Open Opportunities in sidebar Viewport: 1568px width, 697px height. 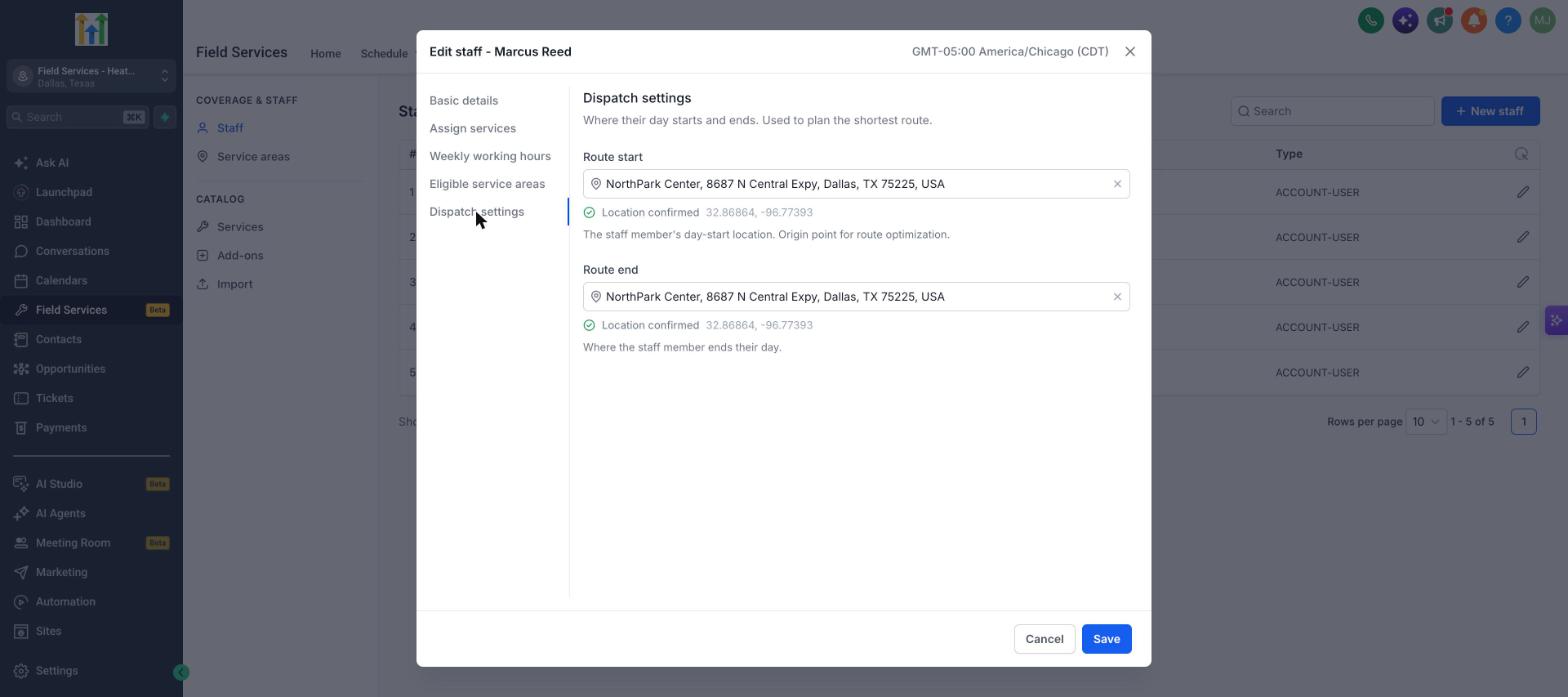91,369
